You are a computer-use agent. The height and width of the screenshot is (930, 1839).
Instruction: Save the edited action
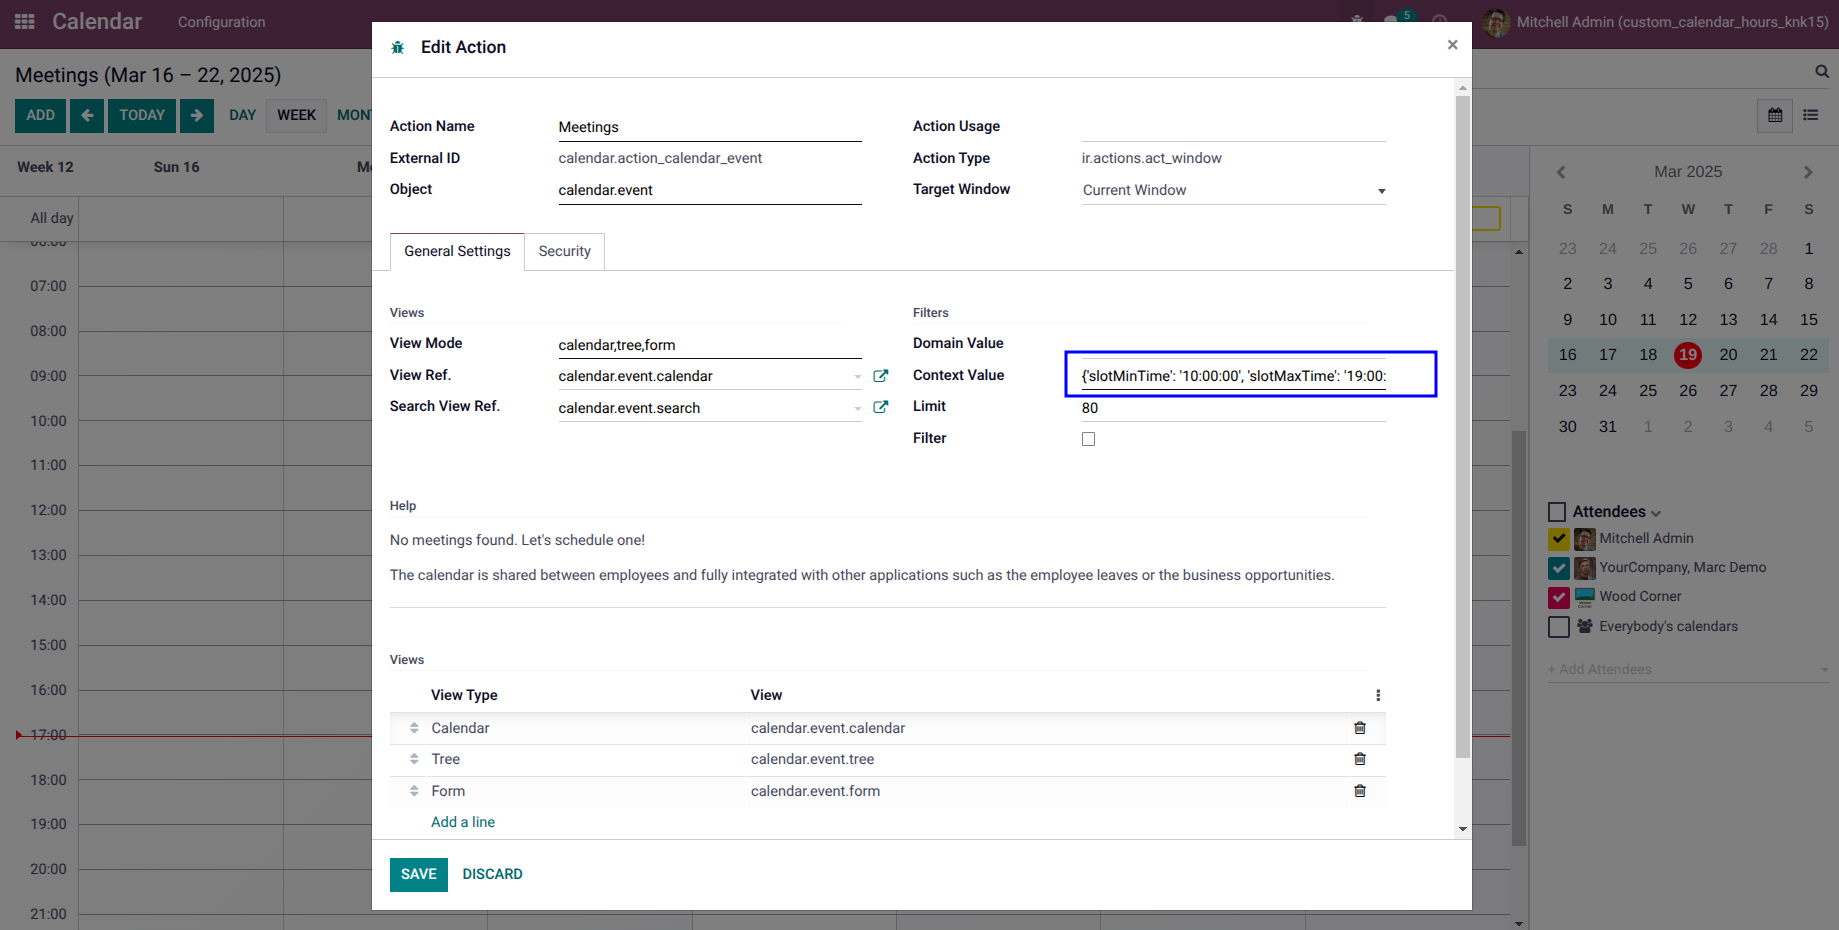(419, 874)
